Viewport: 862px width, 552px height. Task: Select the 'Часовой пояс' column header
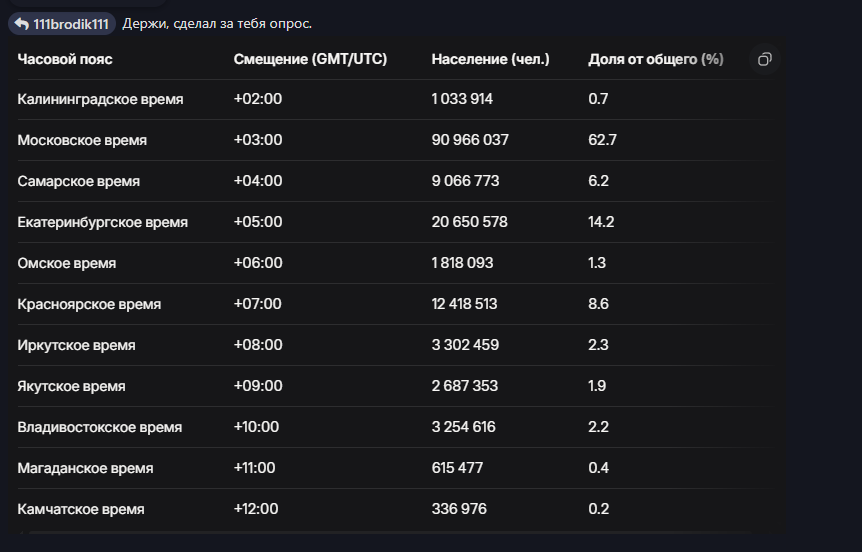click(x=65, y=60)
